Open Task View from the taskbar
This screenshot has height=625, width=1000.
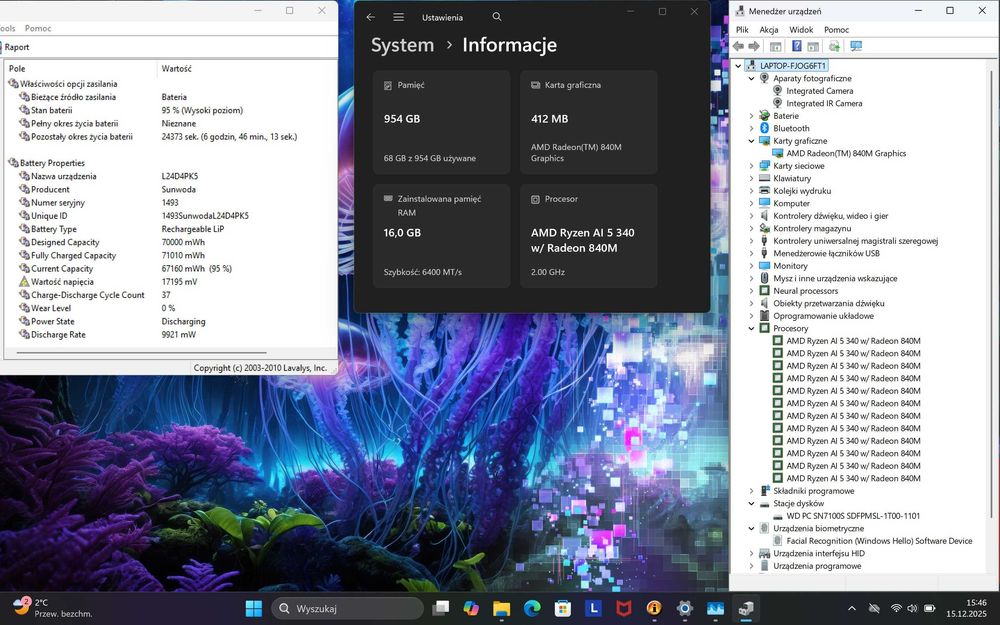coord(441,608)
